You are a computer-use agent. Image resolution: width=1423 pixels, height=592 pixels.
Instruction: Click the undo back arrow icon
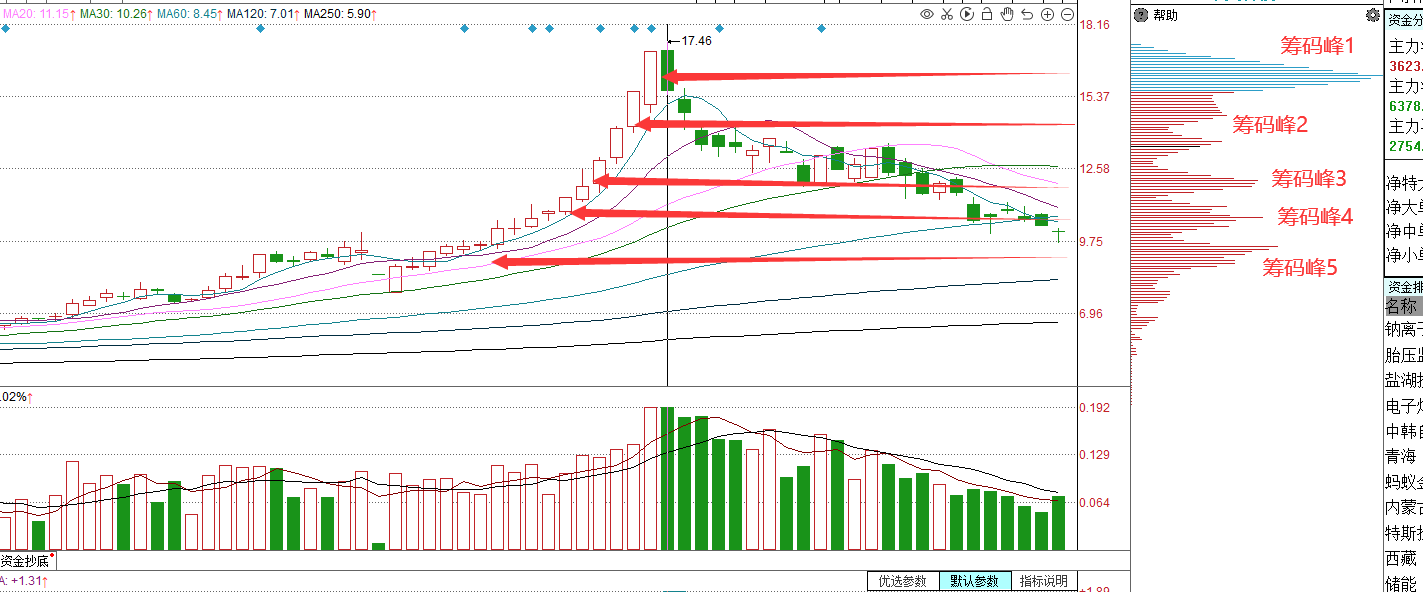tap(1027, 15)
